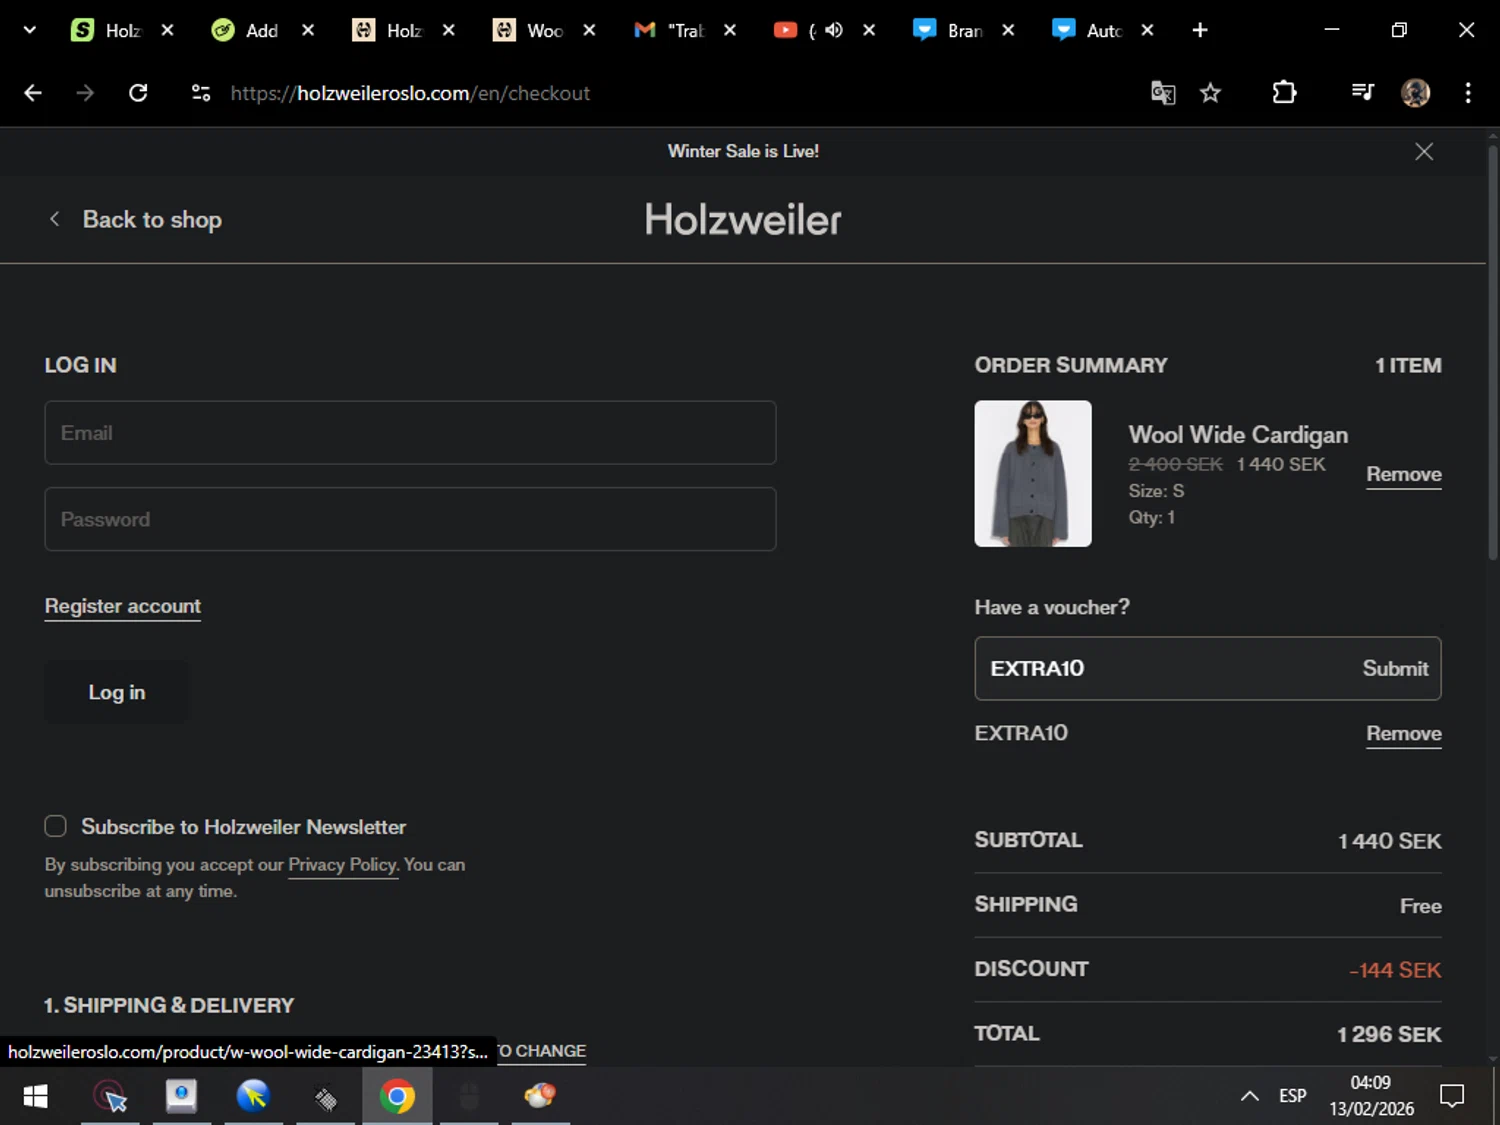Screen dimensions: 1500x1125
Task: Reload the checkout page
Action: [138, 93]
